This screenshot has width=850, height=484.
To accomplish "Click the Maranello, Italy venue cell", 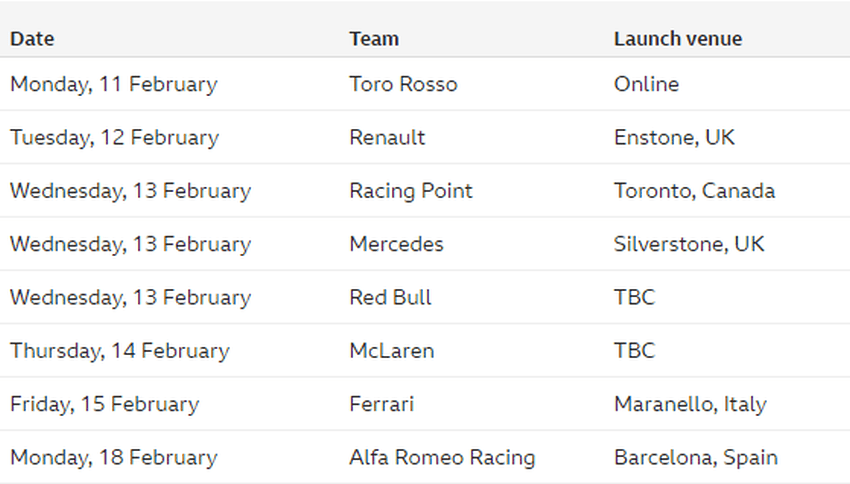I will pos(690,404).
